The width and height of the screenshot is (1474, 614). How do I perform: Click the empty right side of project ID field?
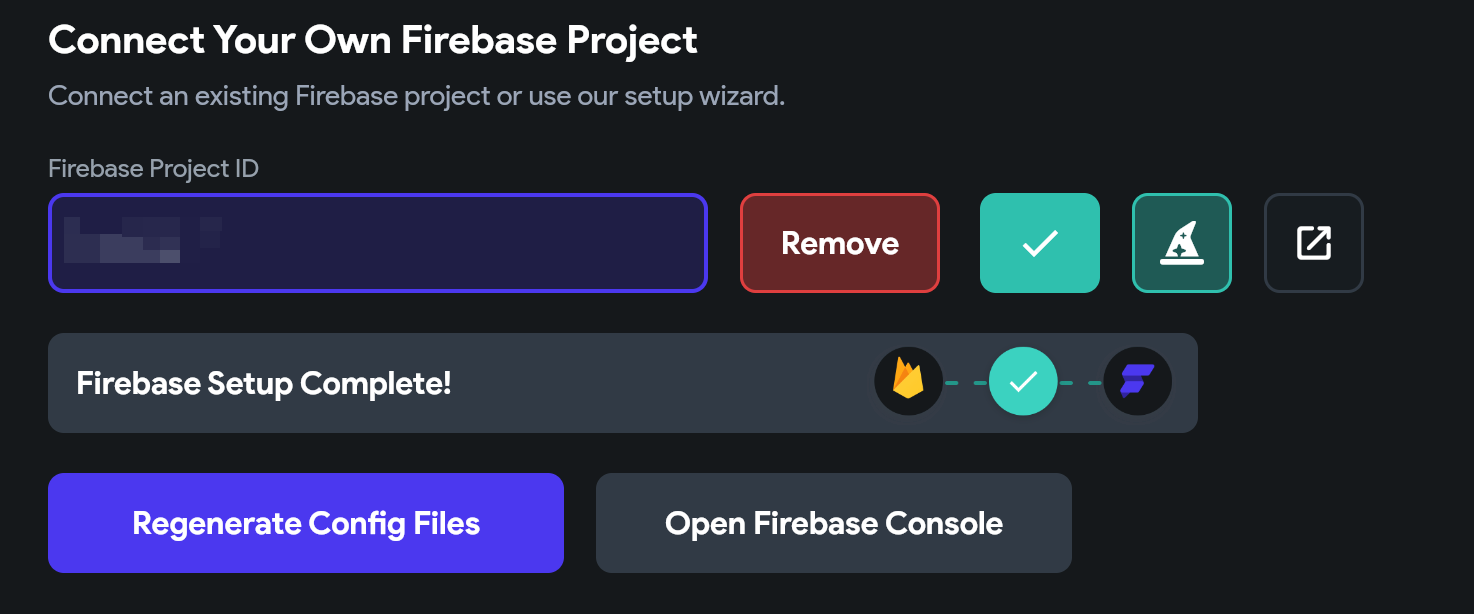click(500, 243)
